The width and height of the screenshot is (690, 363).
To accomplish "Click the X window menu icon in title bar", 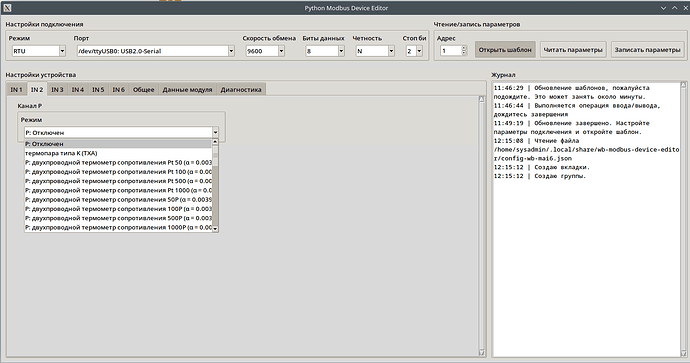I will 7,8.
